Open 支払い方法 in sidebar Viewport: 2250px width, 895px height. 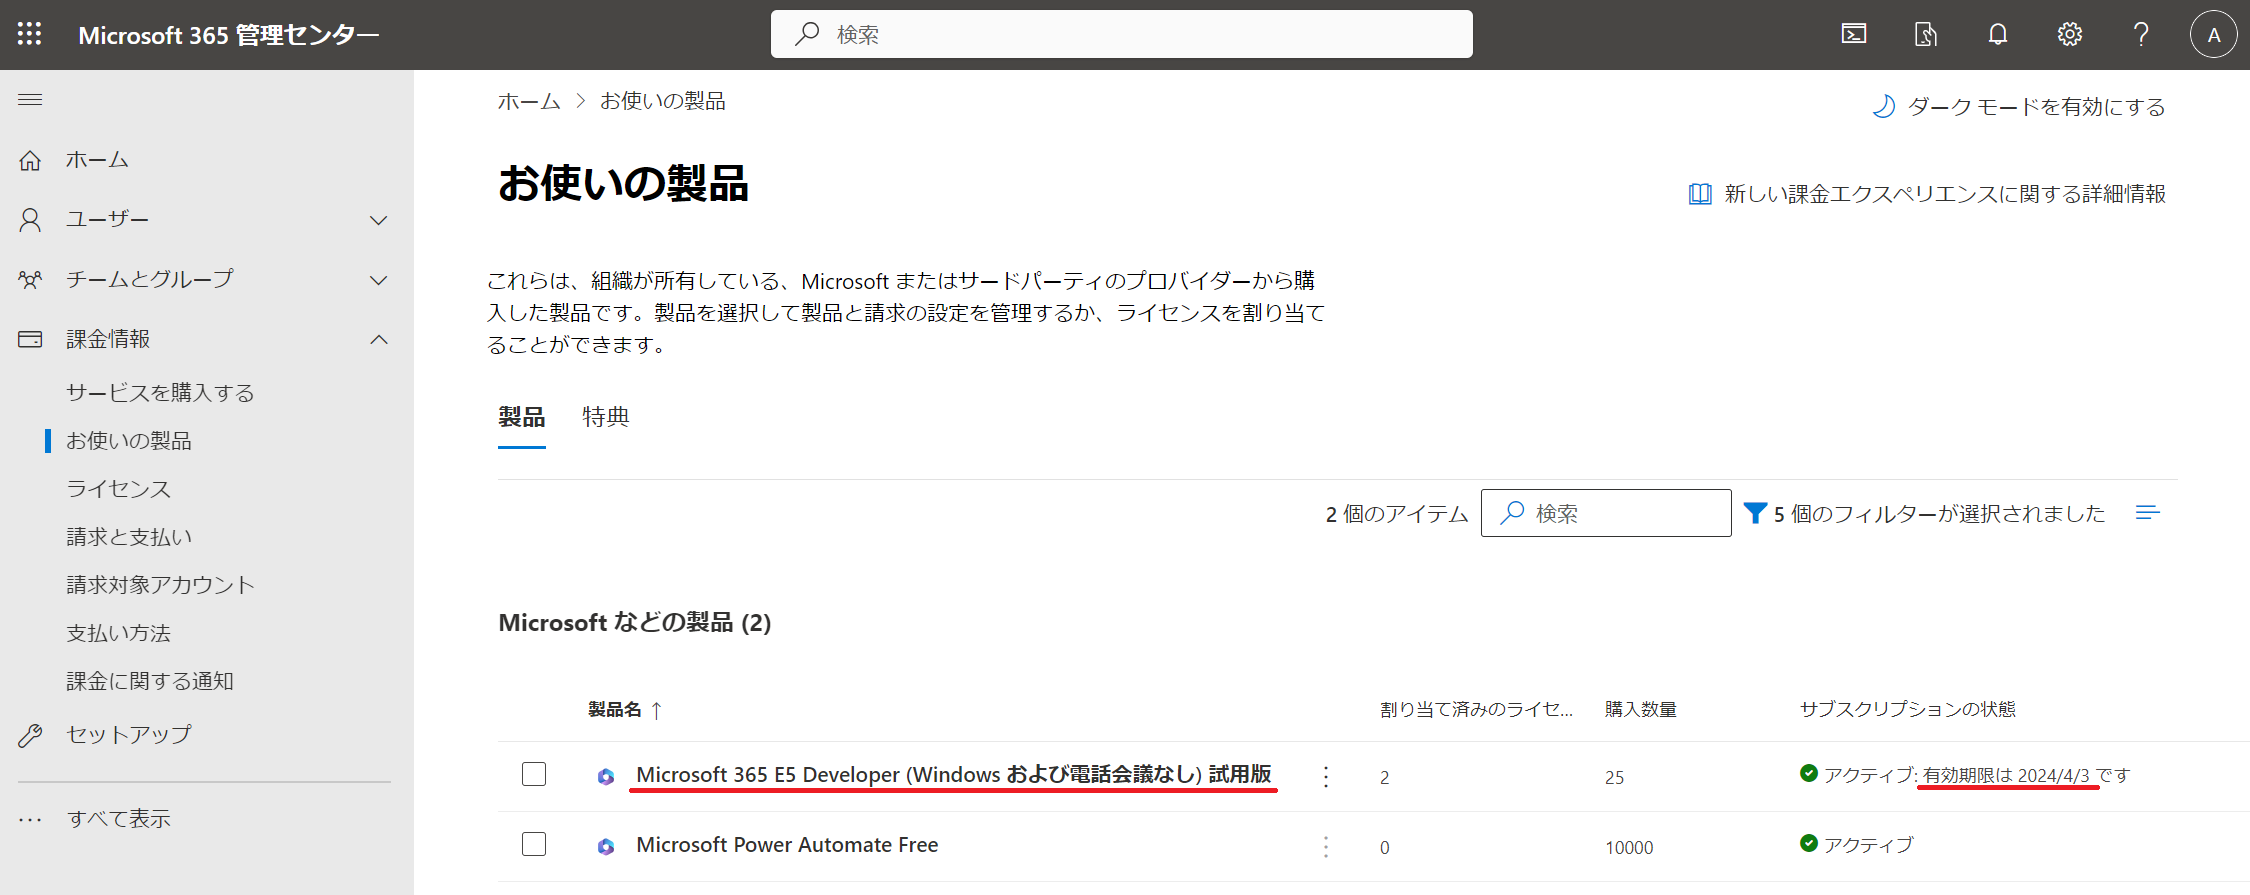[118, 633]
